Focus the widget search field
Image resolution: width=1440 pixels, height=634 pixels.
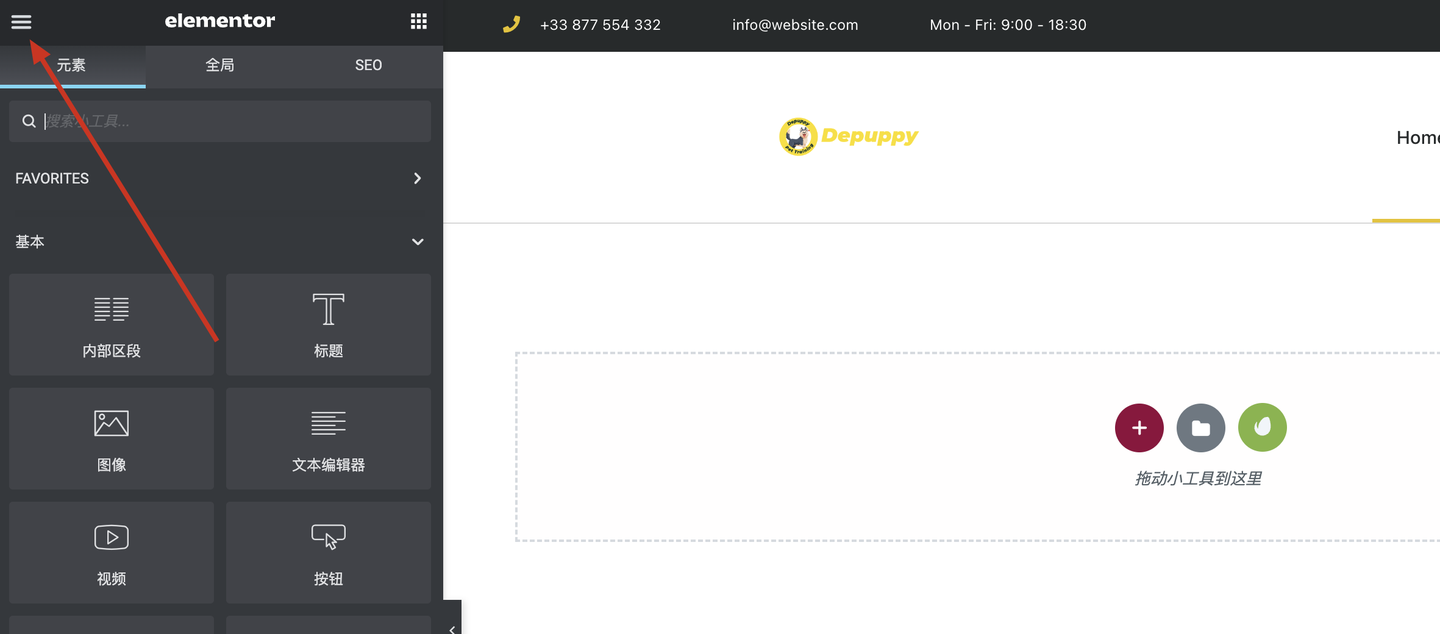(220, 121)
